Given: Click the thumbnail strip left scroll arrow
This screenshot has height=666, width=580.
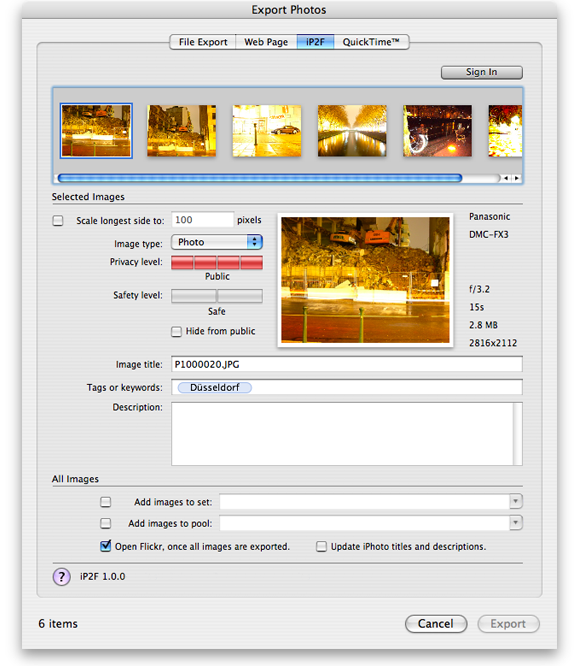Looking at the screenshot, I should click(x=506, y=178).
